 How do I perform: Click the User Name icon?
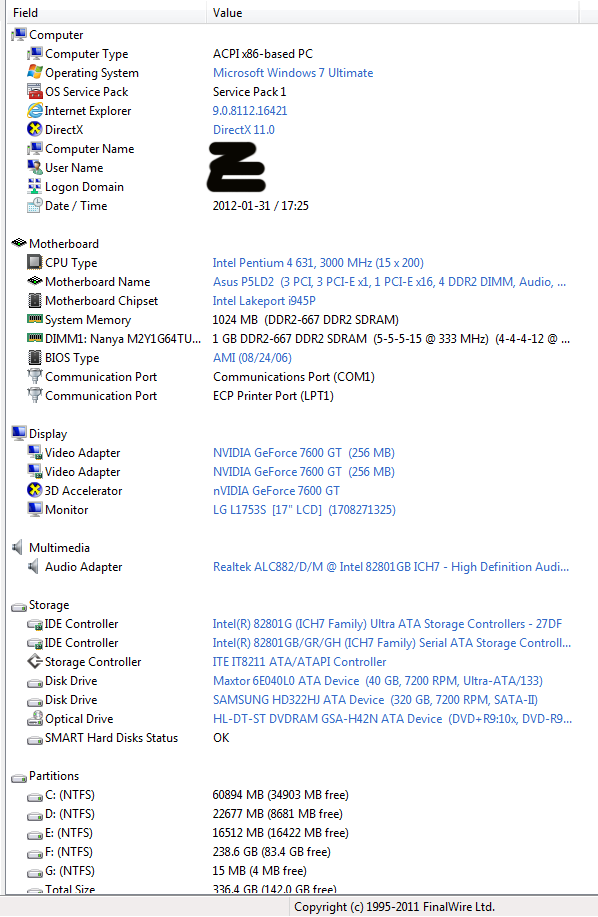coord(34,167)
